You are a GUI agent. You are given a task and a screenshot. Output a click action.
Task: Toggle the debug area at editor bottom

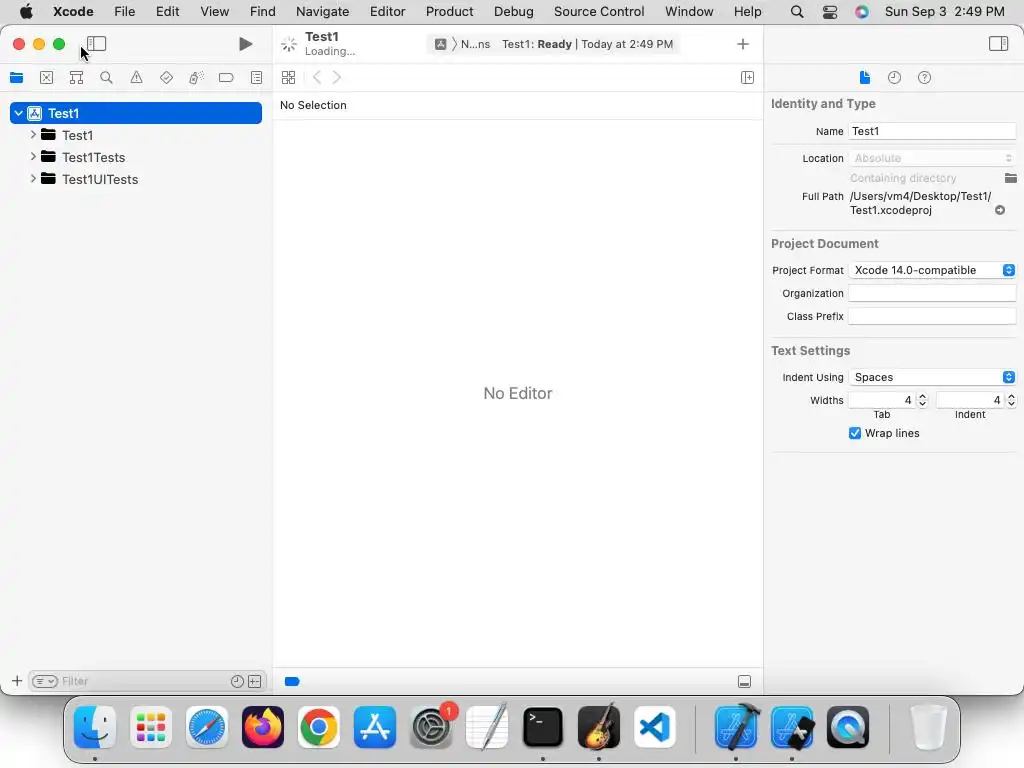(x=744, y=681)
